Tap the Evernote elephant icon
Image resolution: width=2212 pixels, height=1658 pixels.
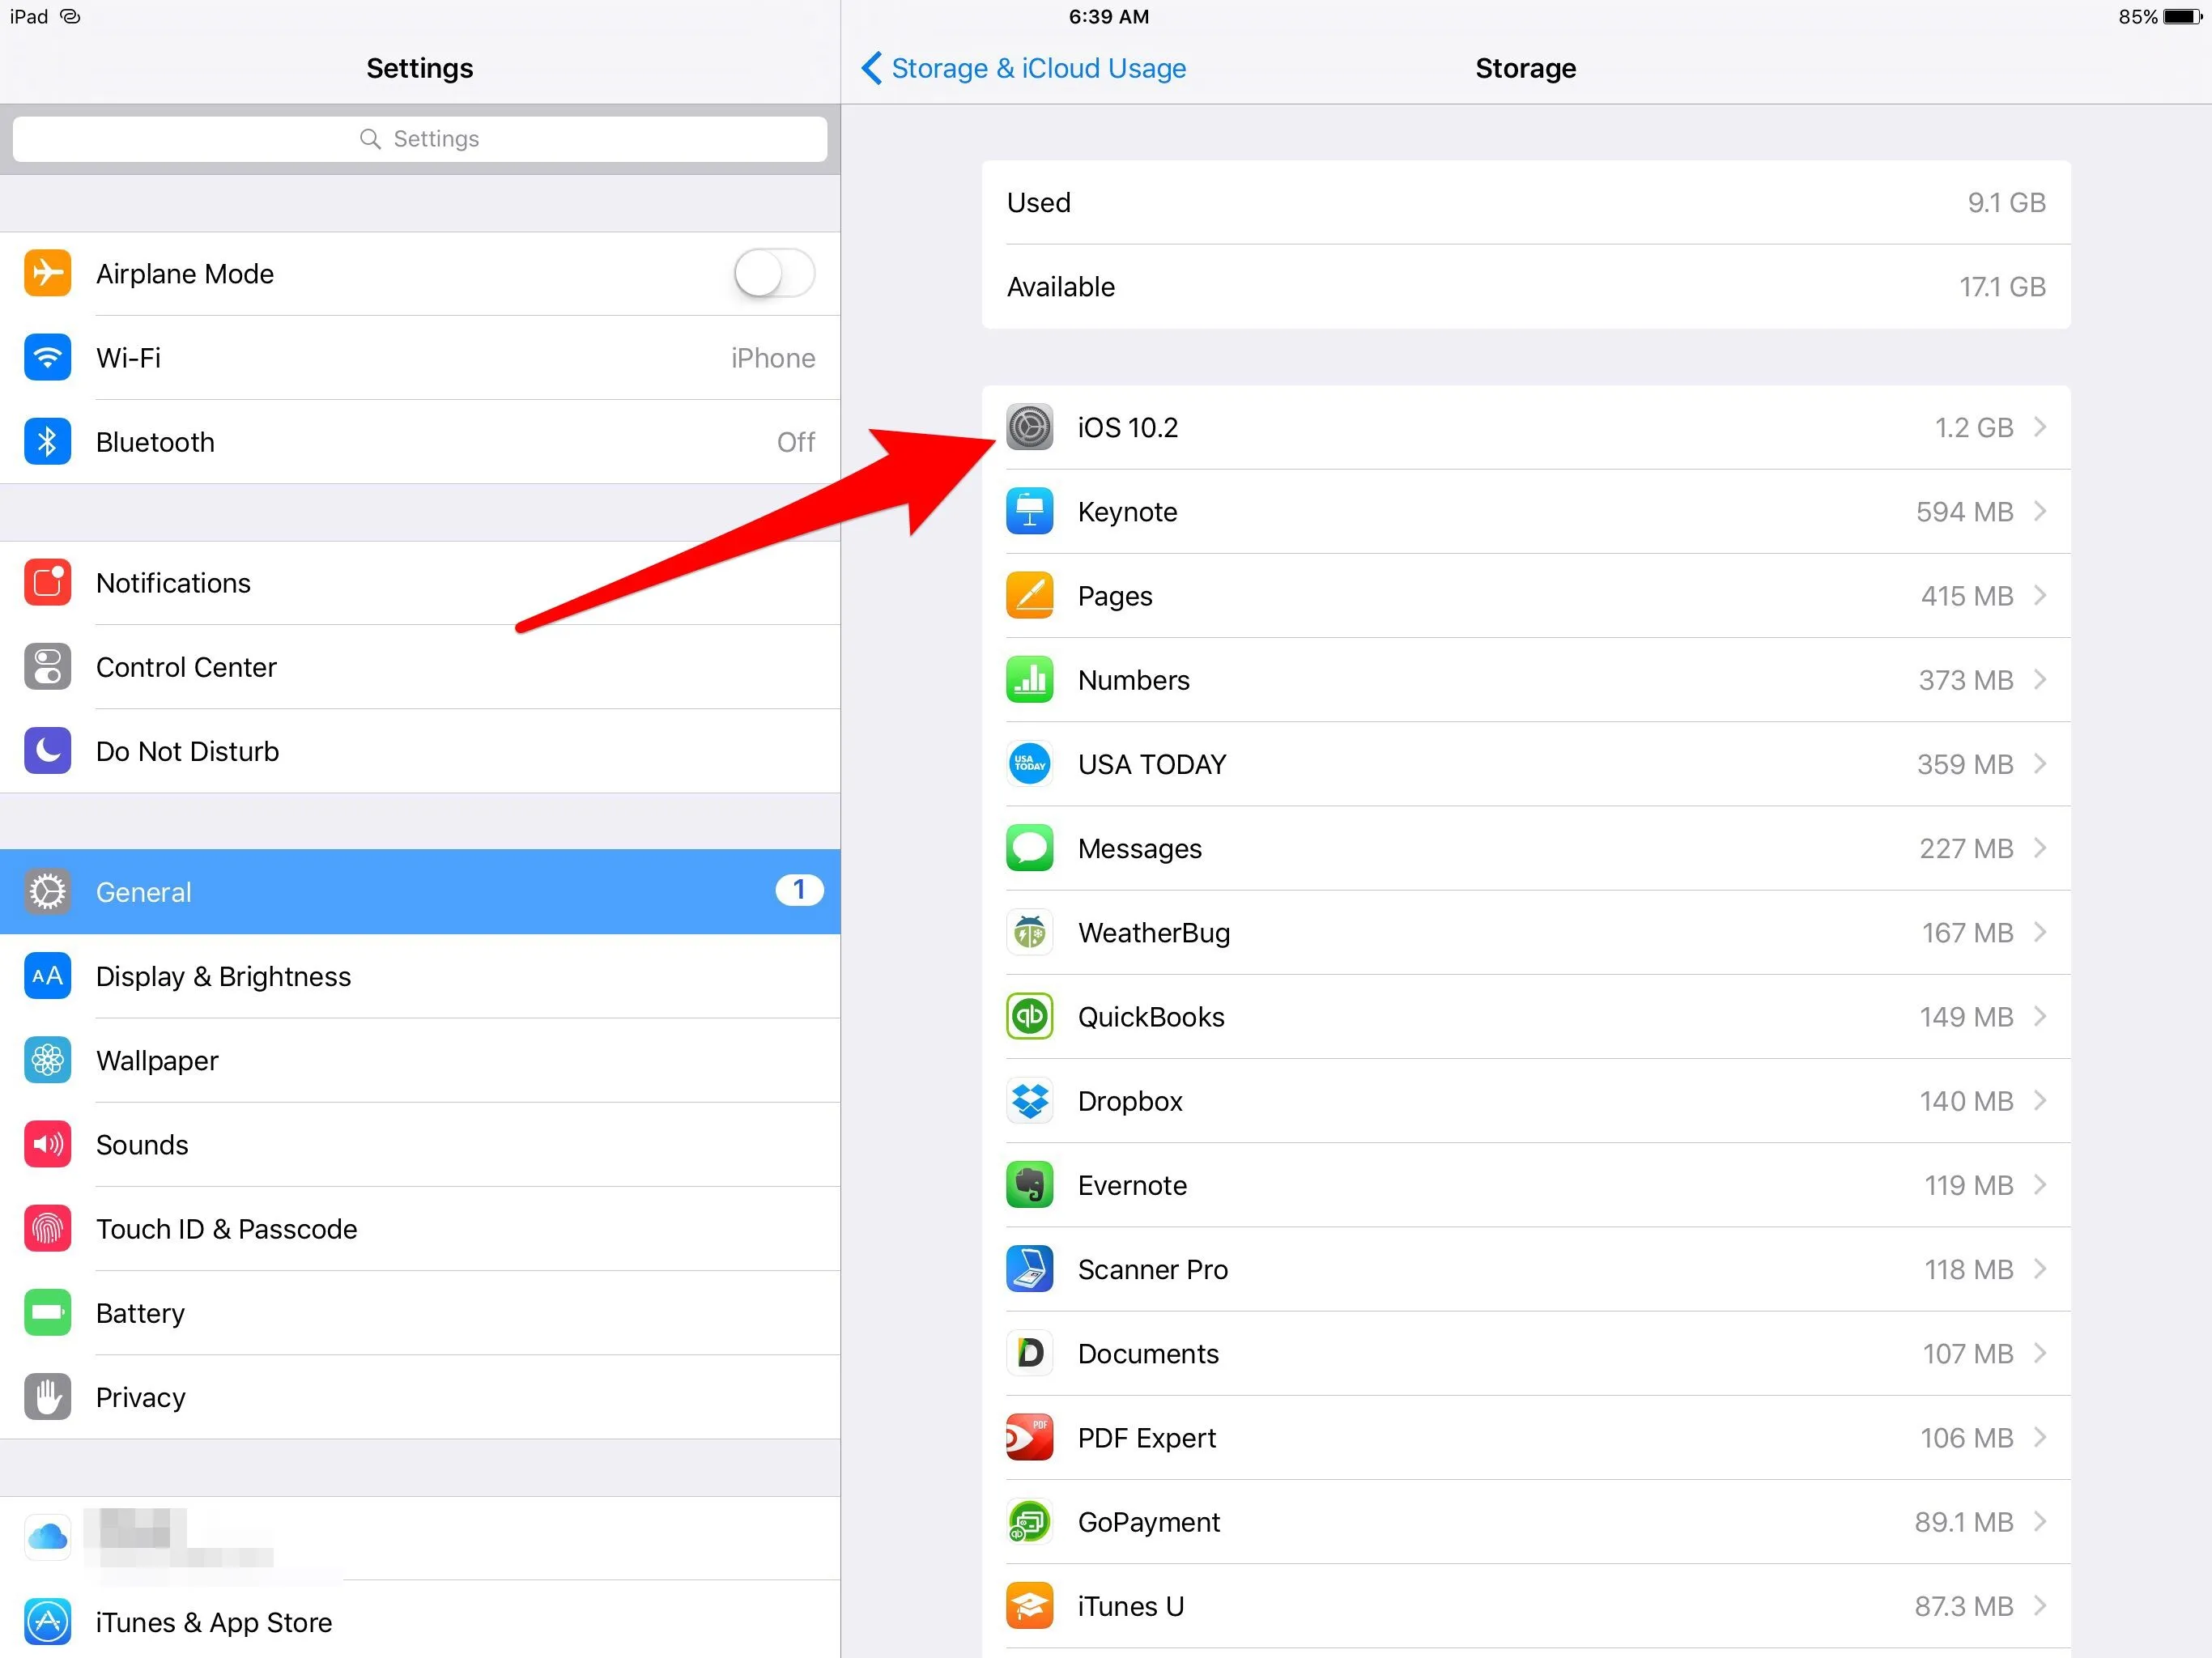pyautogui.click(x=1029, y=1185)
